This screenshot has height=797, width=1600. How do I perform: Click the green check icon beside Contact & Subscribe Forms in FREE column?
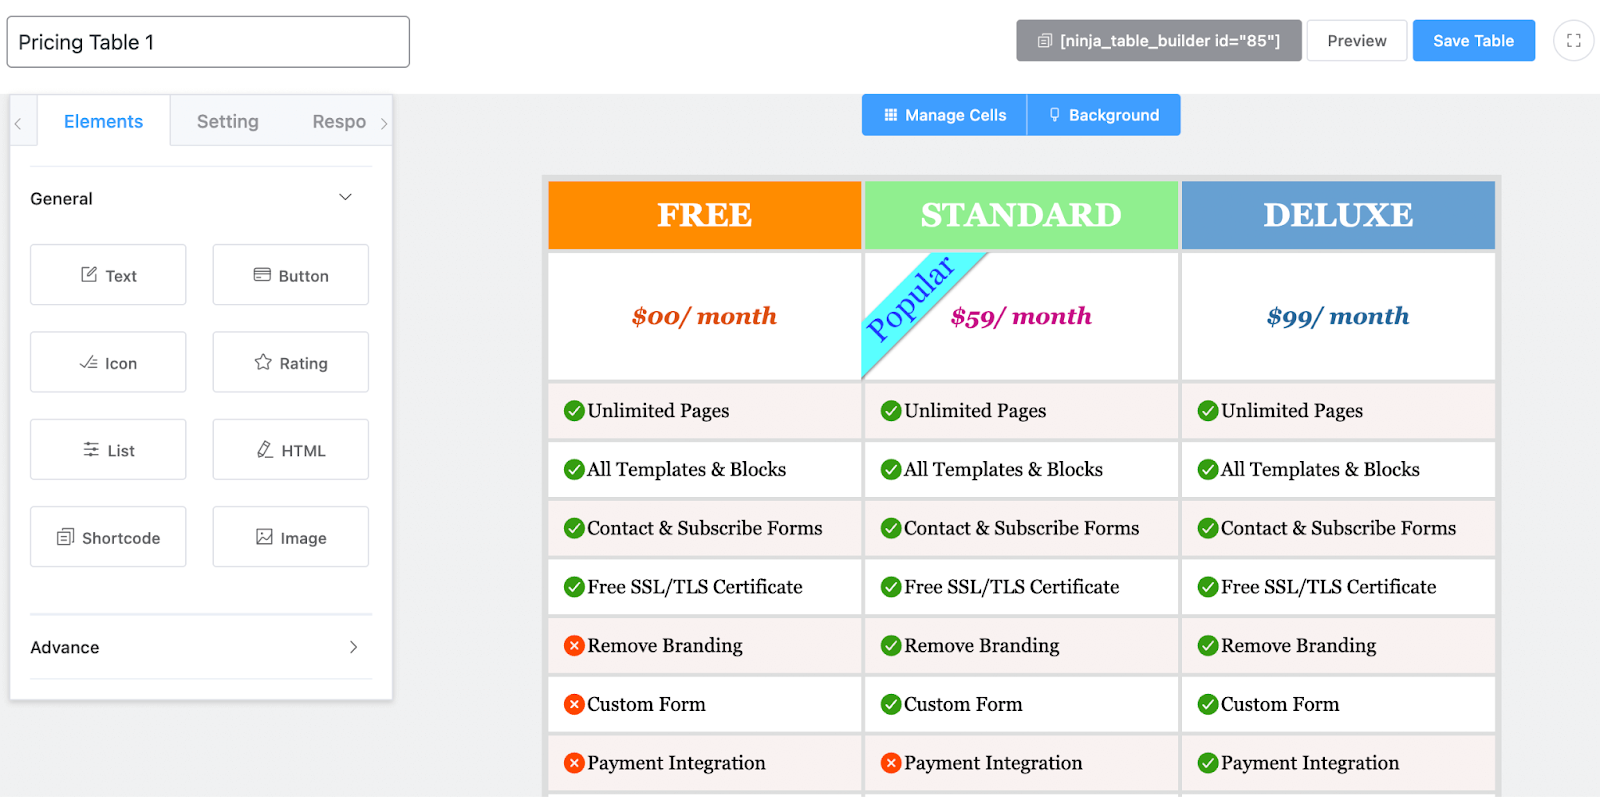click(x=574, y=529)
